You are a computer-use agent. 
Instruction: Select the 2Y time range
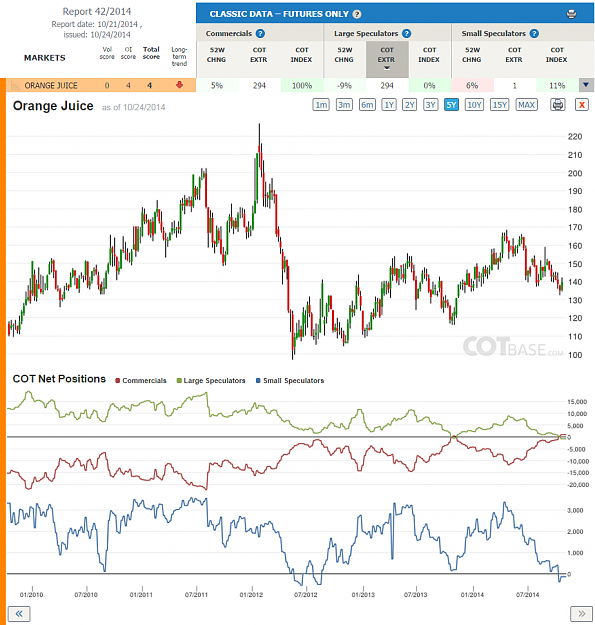click(x=410, y=105)
